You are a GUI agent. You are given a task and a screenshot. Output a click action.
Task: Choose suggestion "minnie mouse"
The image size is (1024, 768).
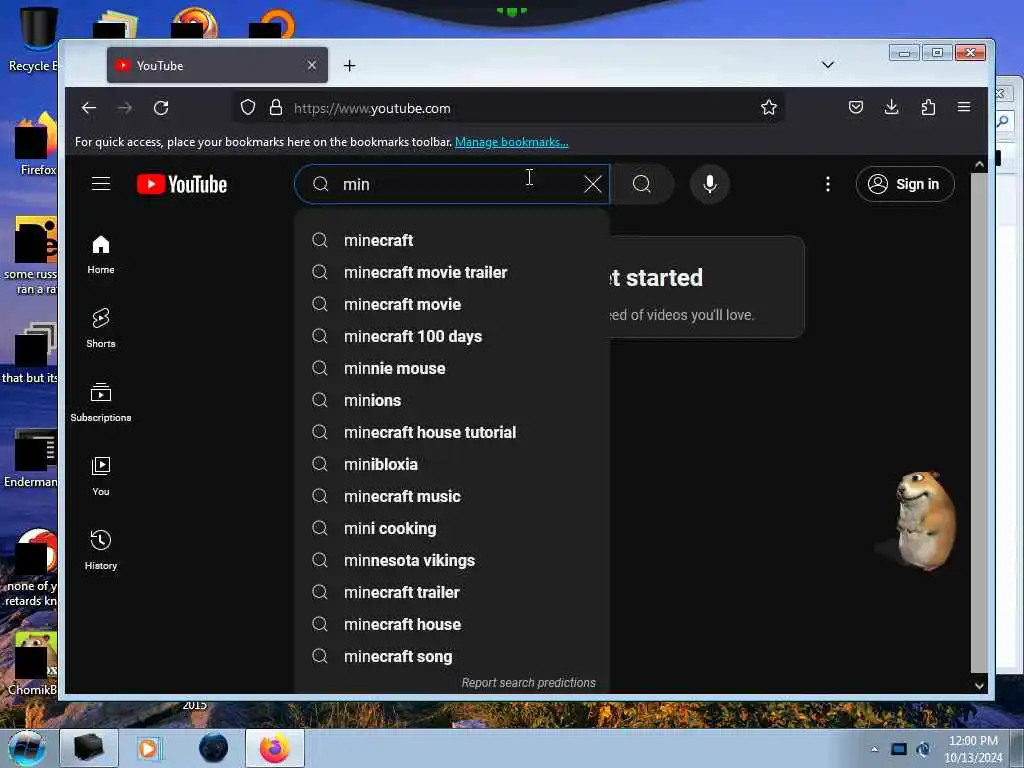[x=452, y=368]
